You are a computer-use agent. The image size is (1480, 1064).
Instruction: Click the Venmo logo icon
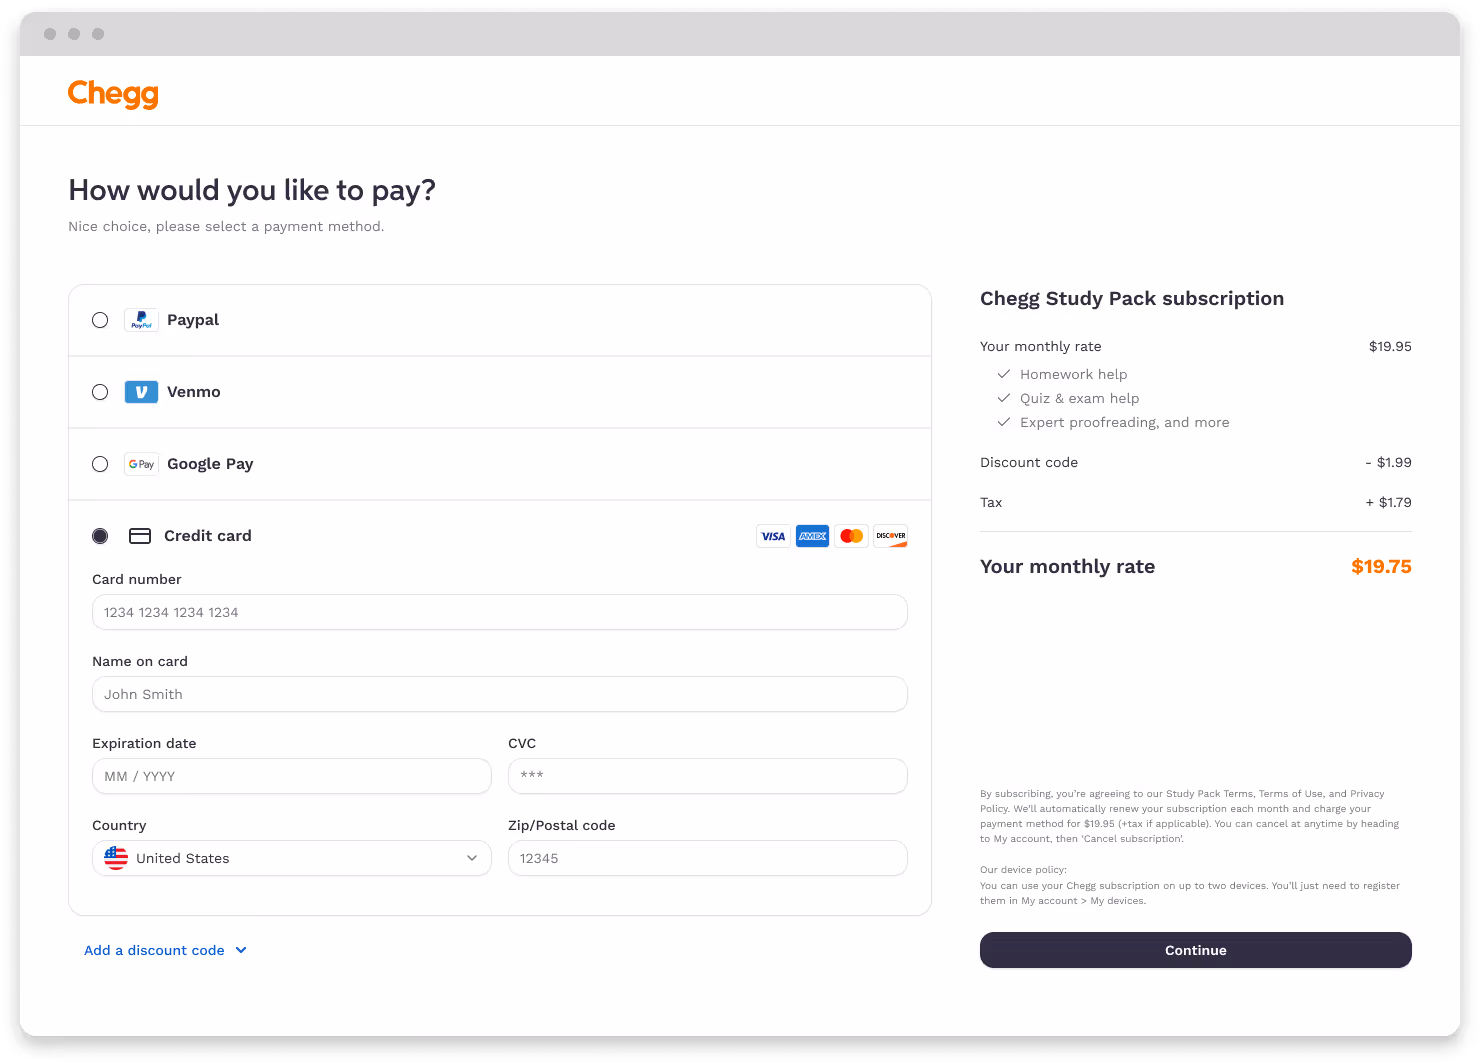click(x=141, y=392)
